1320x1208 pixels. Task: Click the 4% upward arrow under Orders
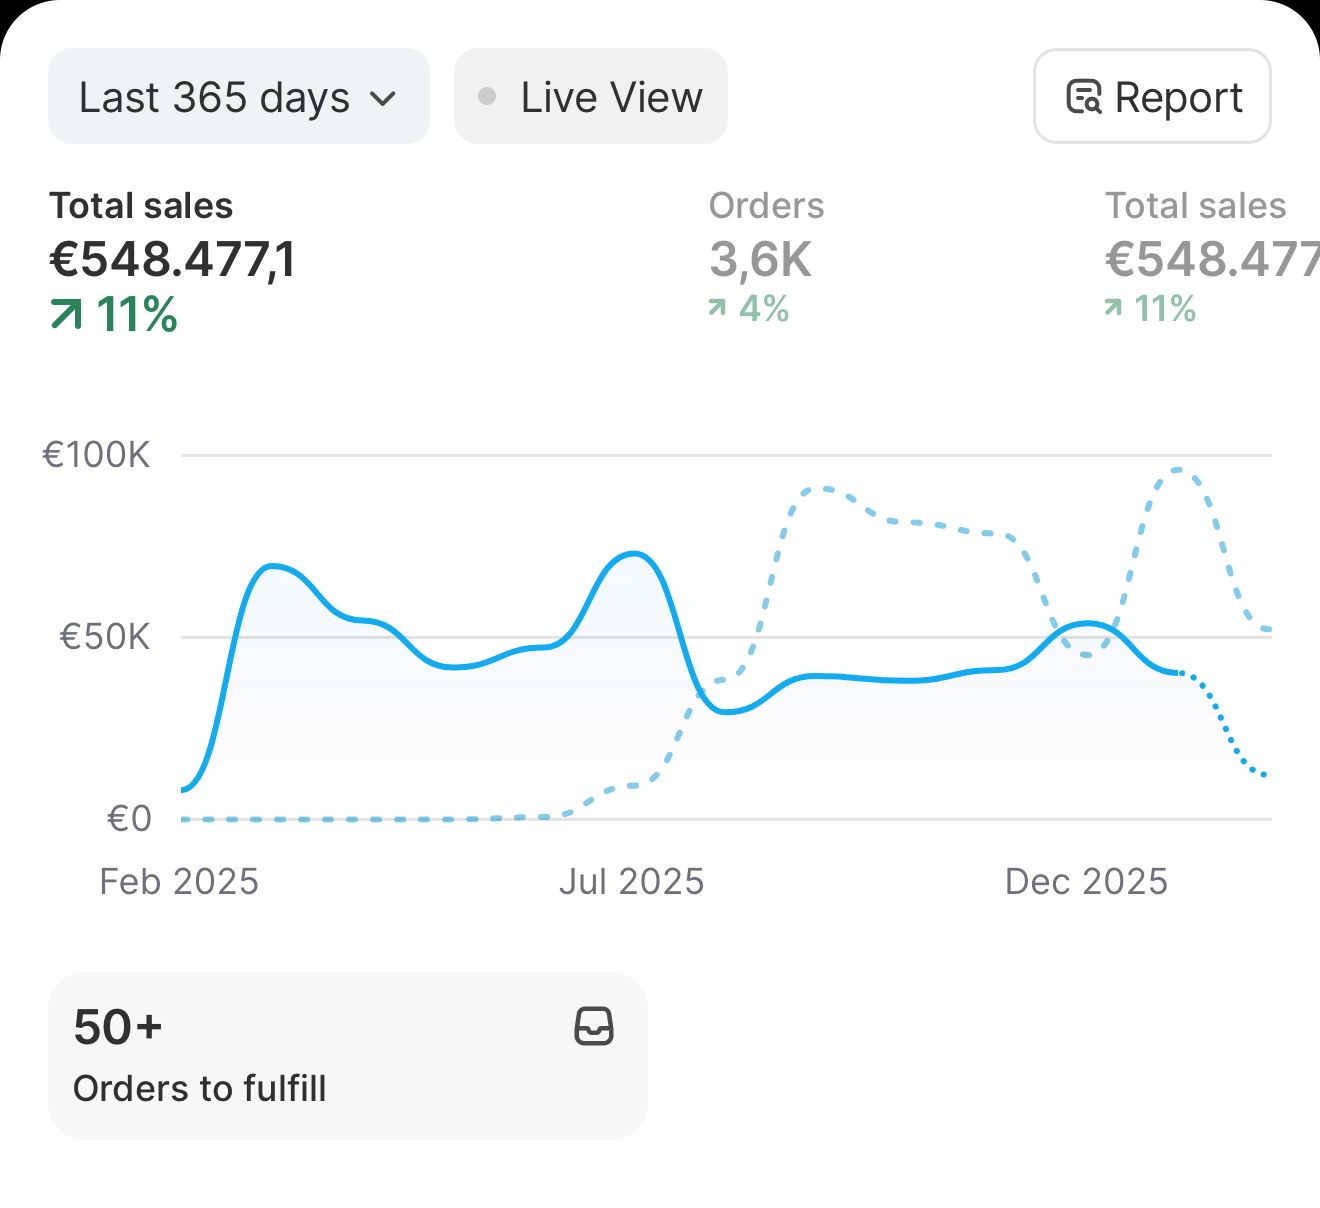click(717, 308)
